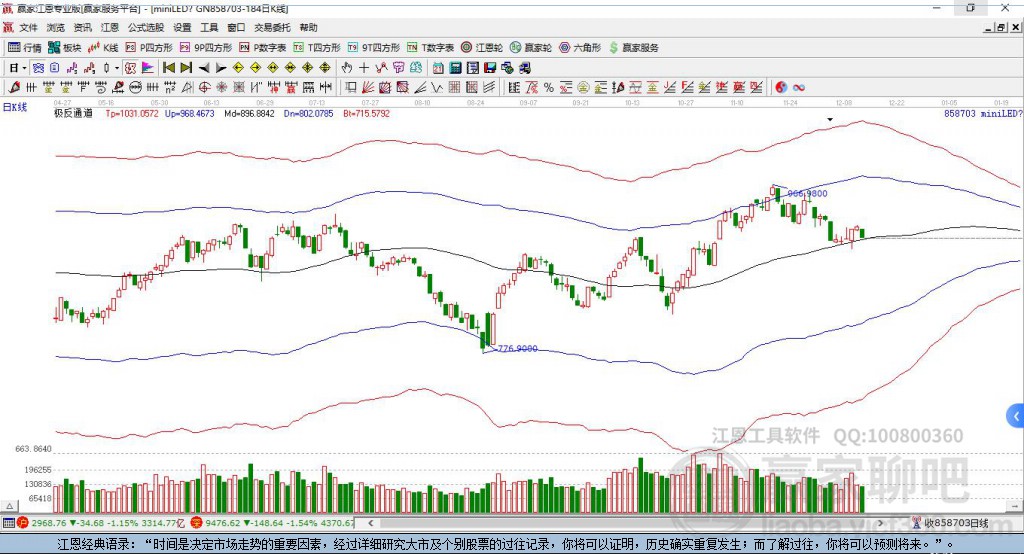Move chart left with black left arrow
This screenshot has width=1024, height=554.
click(x=204, y=68)
